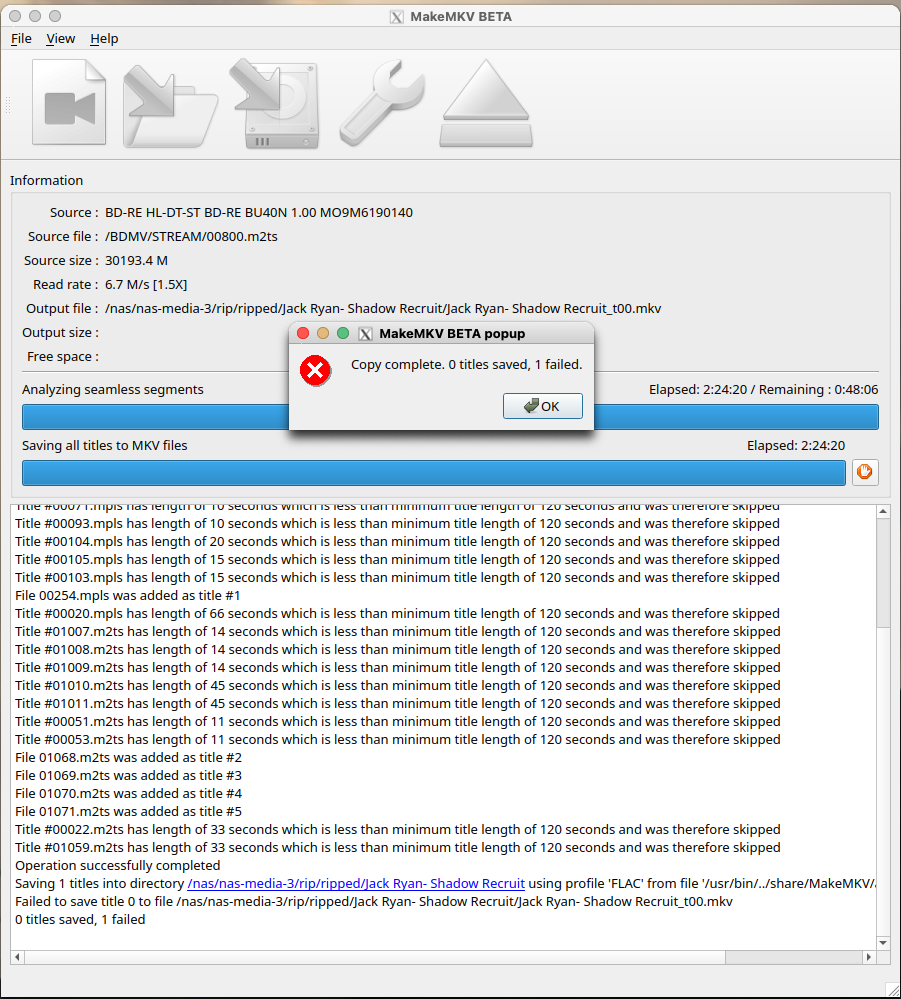Click log line '0 titles saved, 1 failed'

(80, 920)
